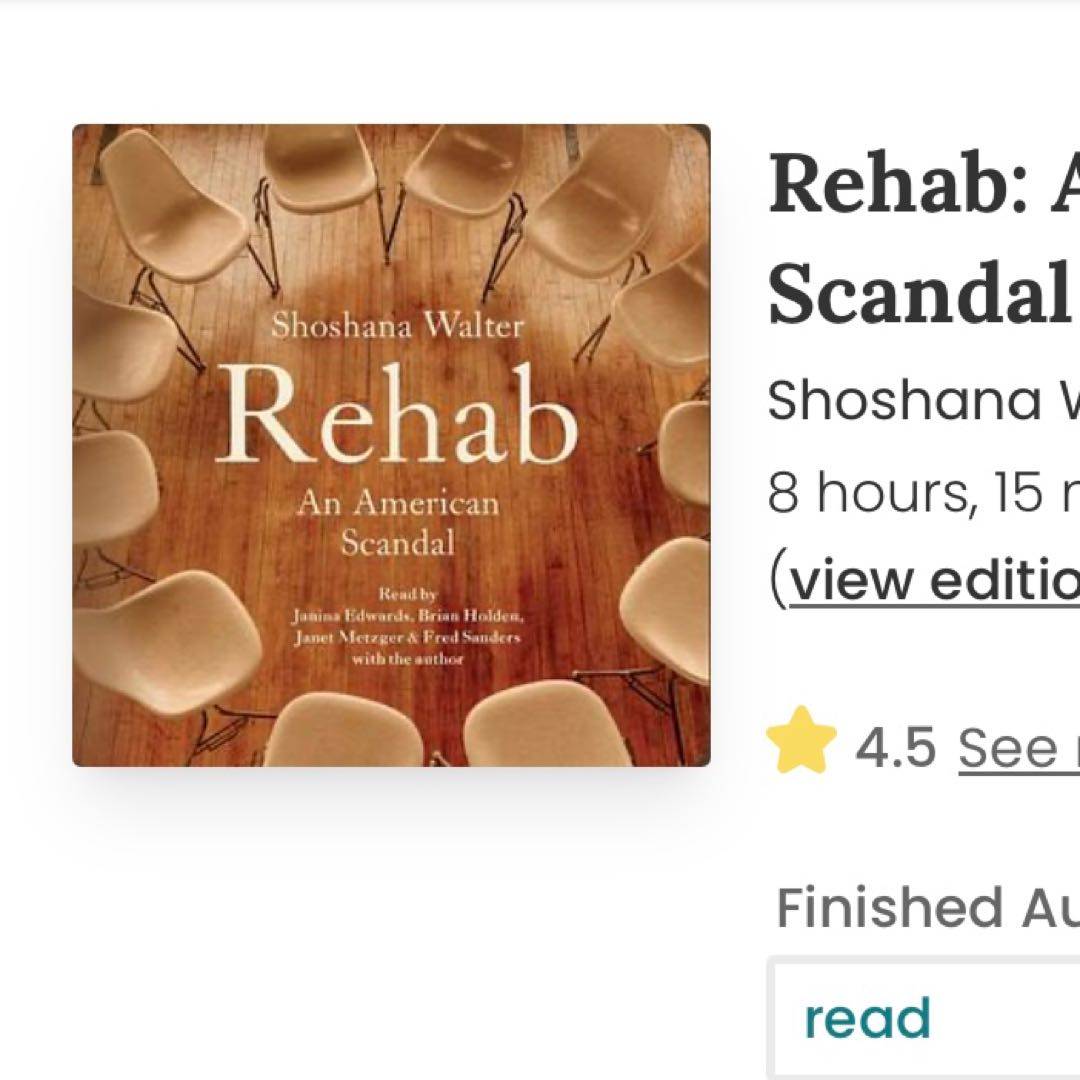The image size is (1080, 1080).
Task: Click the 'Rehab:' book title heading
Action: pos(898,187)
